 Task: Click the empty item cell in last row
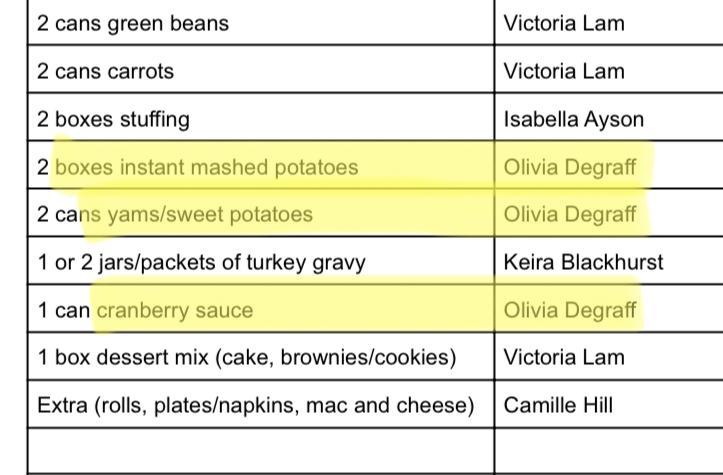[260, 452]
